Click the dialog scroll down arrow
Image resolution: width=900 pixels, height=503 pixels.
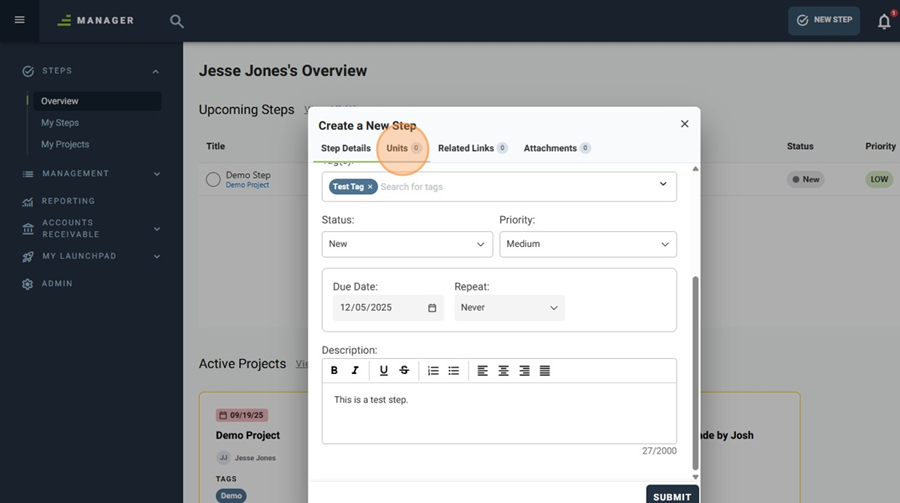695,477
